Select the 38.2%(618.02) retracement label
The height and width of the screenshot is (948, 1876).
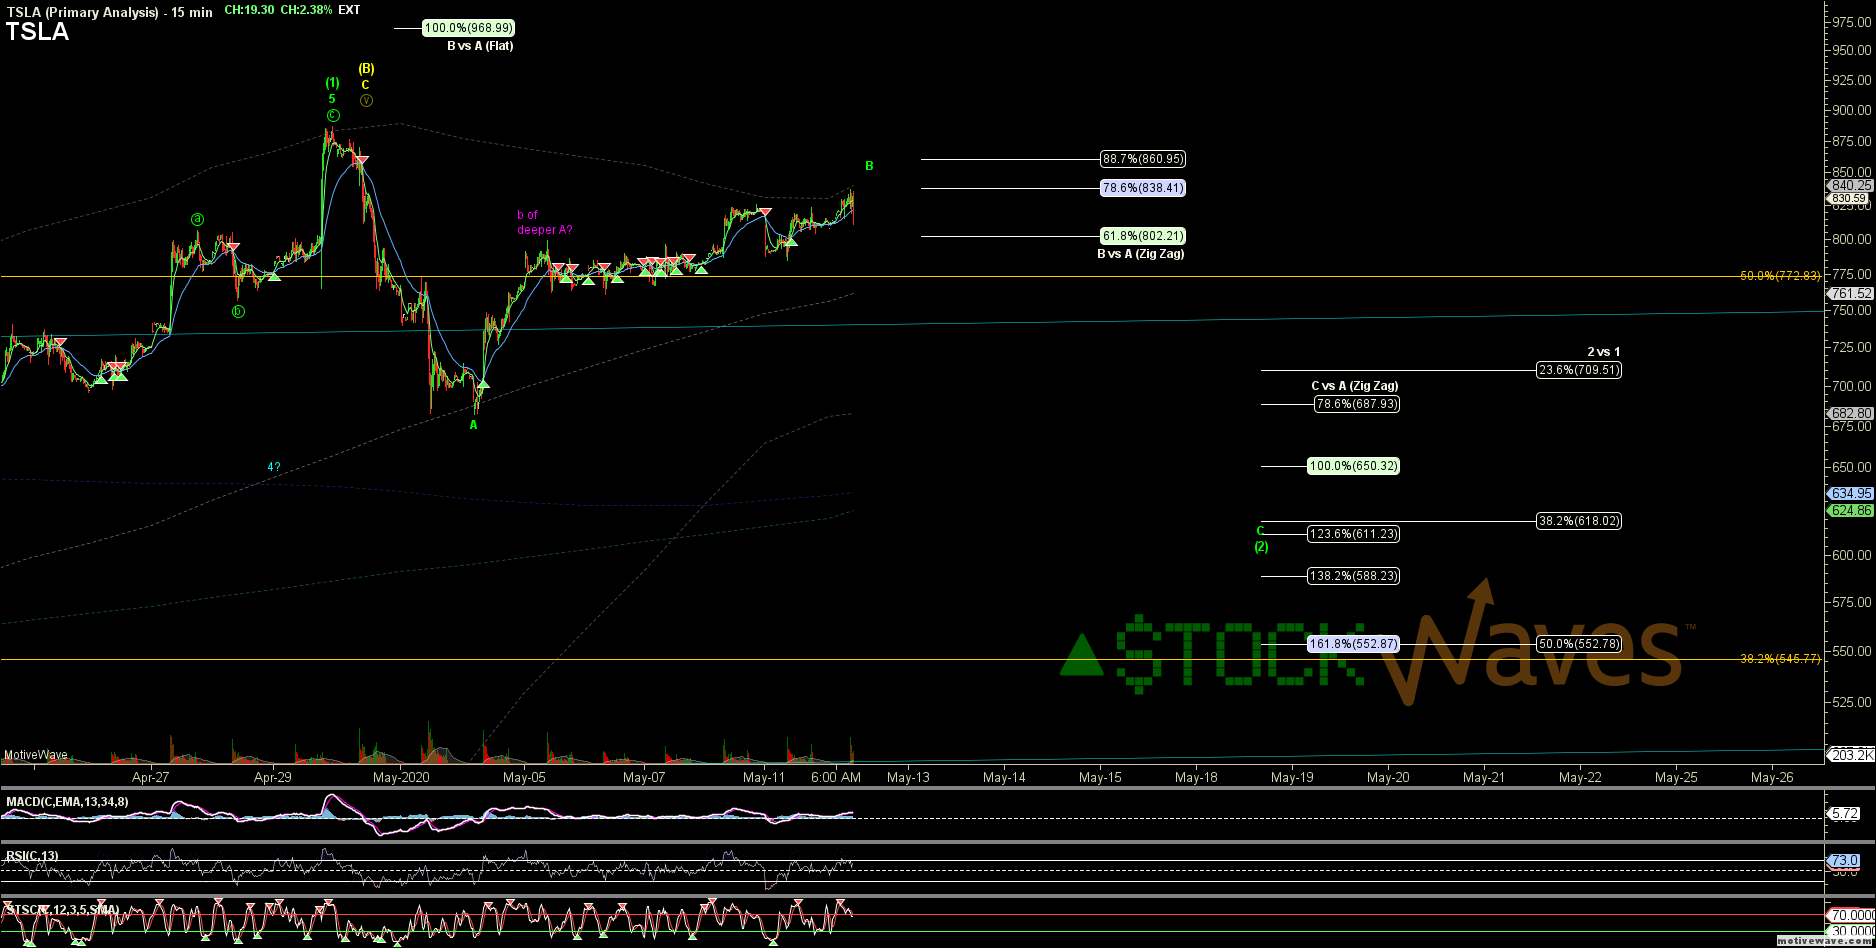click(1579, 521)
